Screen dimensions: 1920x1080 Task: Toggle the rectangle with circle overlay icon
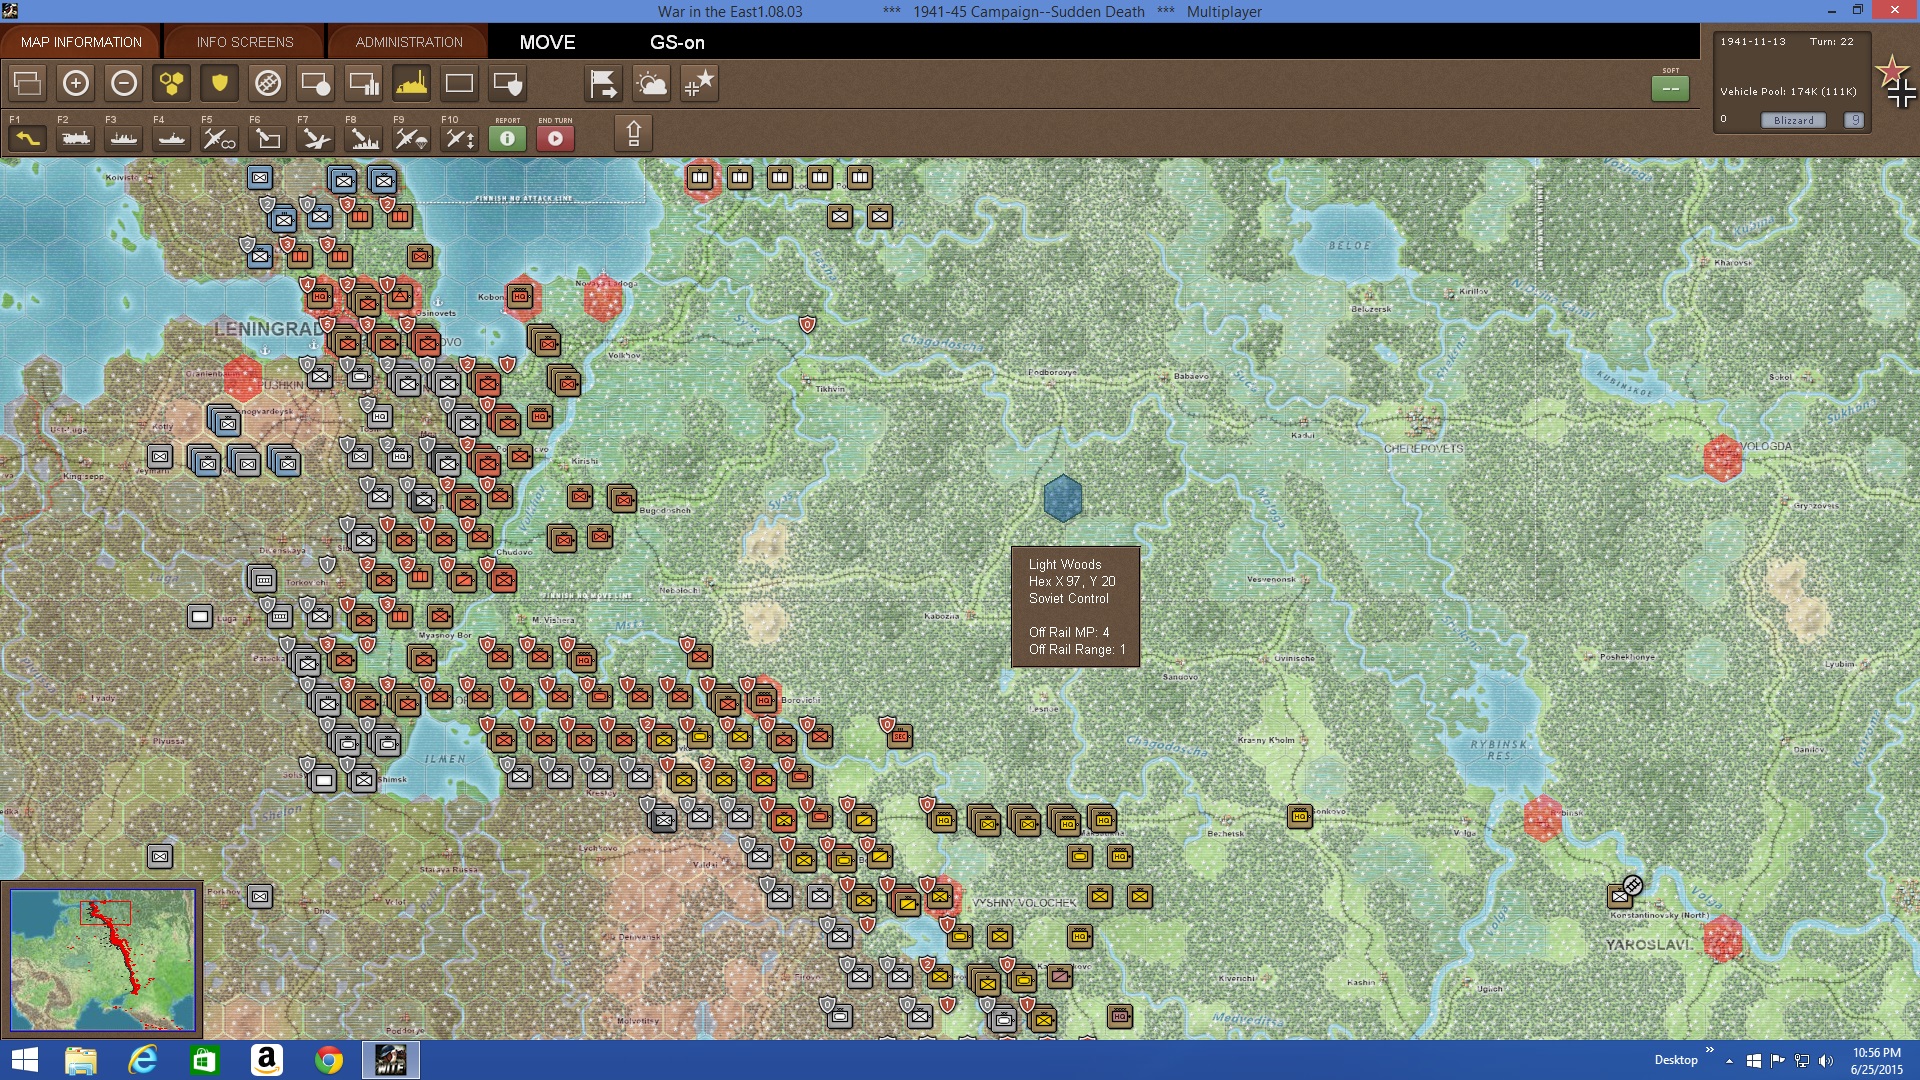pos(315,83)
